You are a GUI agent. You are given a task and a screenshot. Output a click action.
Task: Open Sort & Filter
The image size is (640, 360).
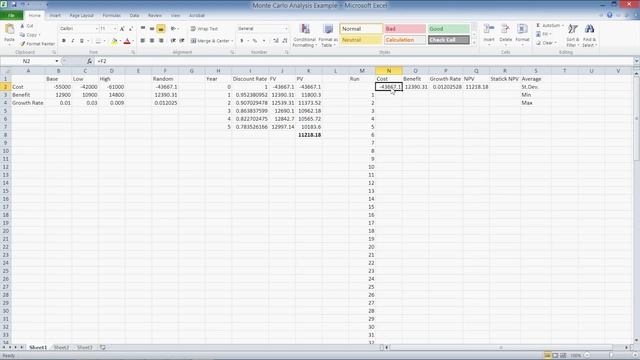point(573,36)
